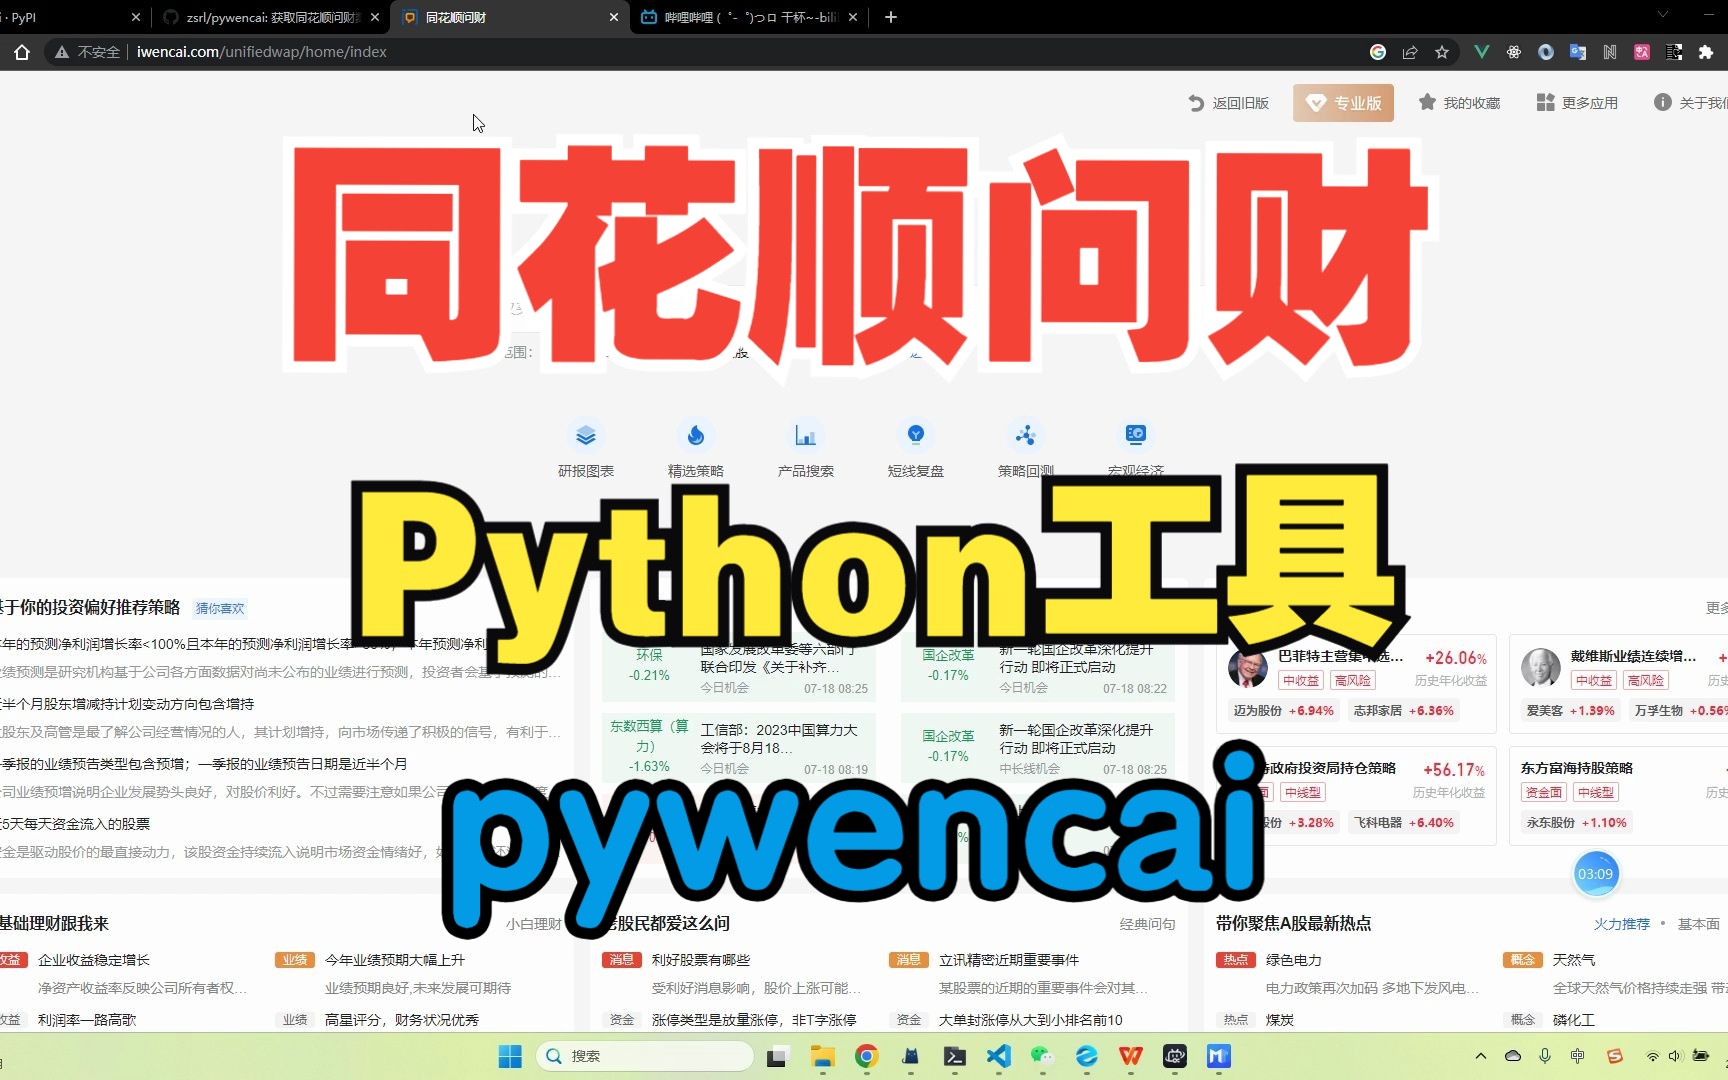Open 今年业绩预期大幅上升 strategy
The height and width of the screenshot is (1080, 1728).
click(395, 960)
